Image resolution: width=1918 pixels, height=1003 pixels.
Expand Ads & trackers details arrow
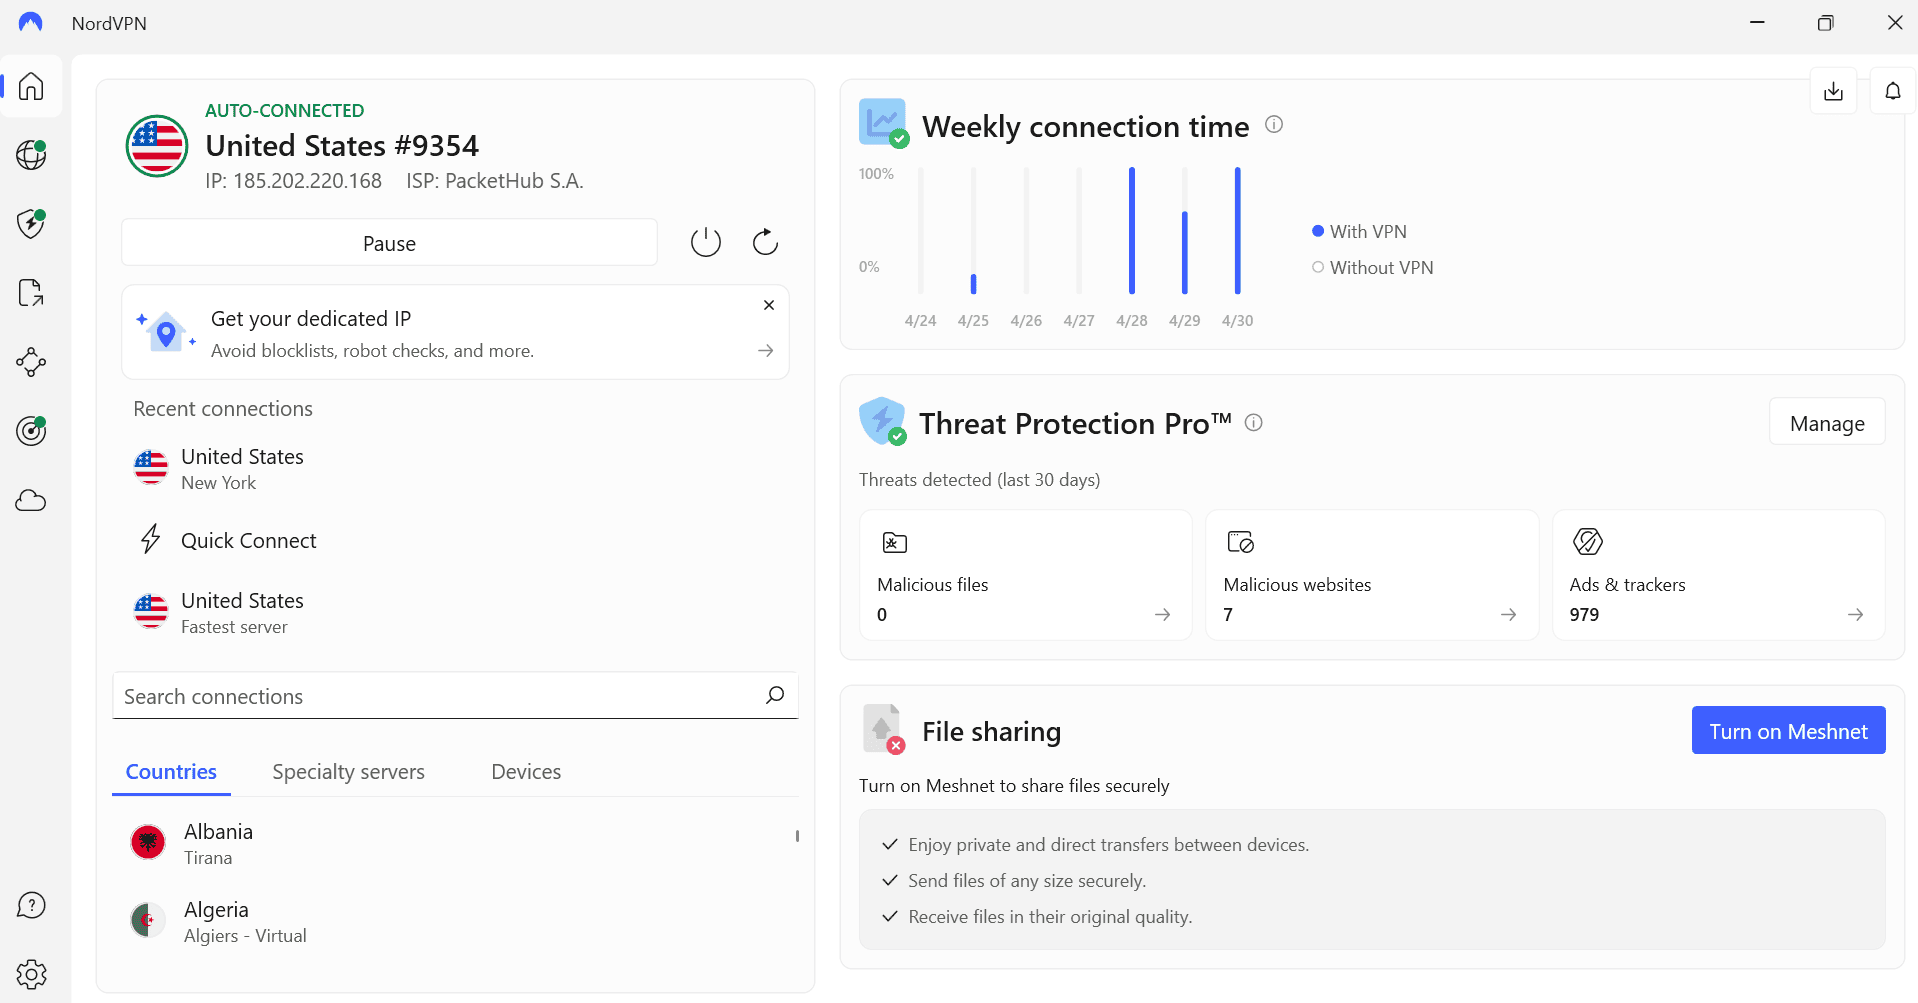click(1855, 615)
